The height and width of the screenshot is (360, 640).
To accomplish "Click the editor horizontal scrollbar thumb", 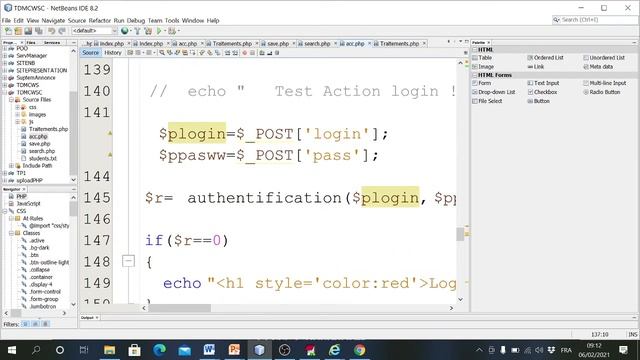I will pos(180,308).
